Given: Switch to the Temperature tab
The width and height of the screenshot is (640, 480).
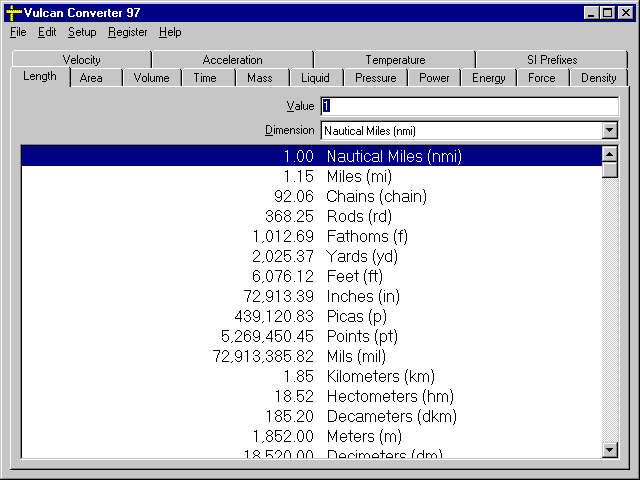Looking at the screenshot, I should coord(394,60).
